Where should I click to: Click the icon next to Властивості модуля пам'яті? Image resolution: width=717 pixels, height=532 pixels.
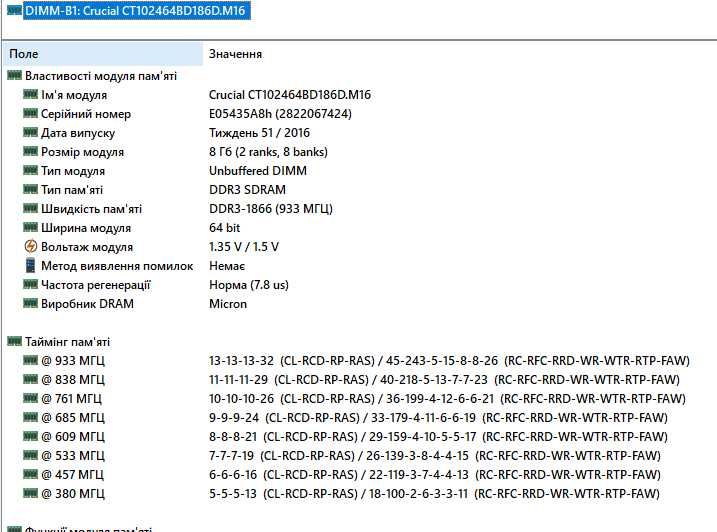pos(15,75)
